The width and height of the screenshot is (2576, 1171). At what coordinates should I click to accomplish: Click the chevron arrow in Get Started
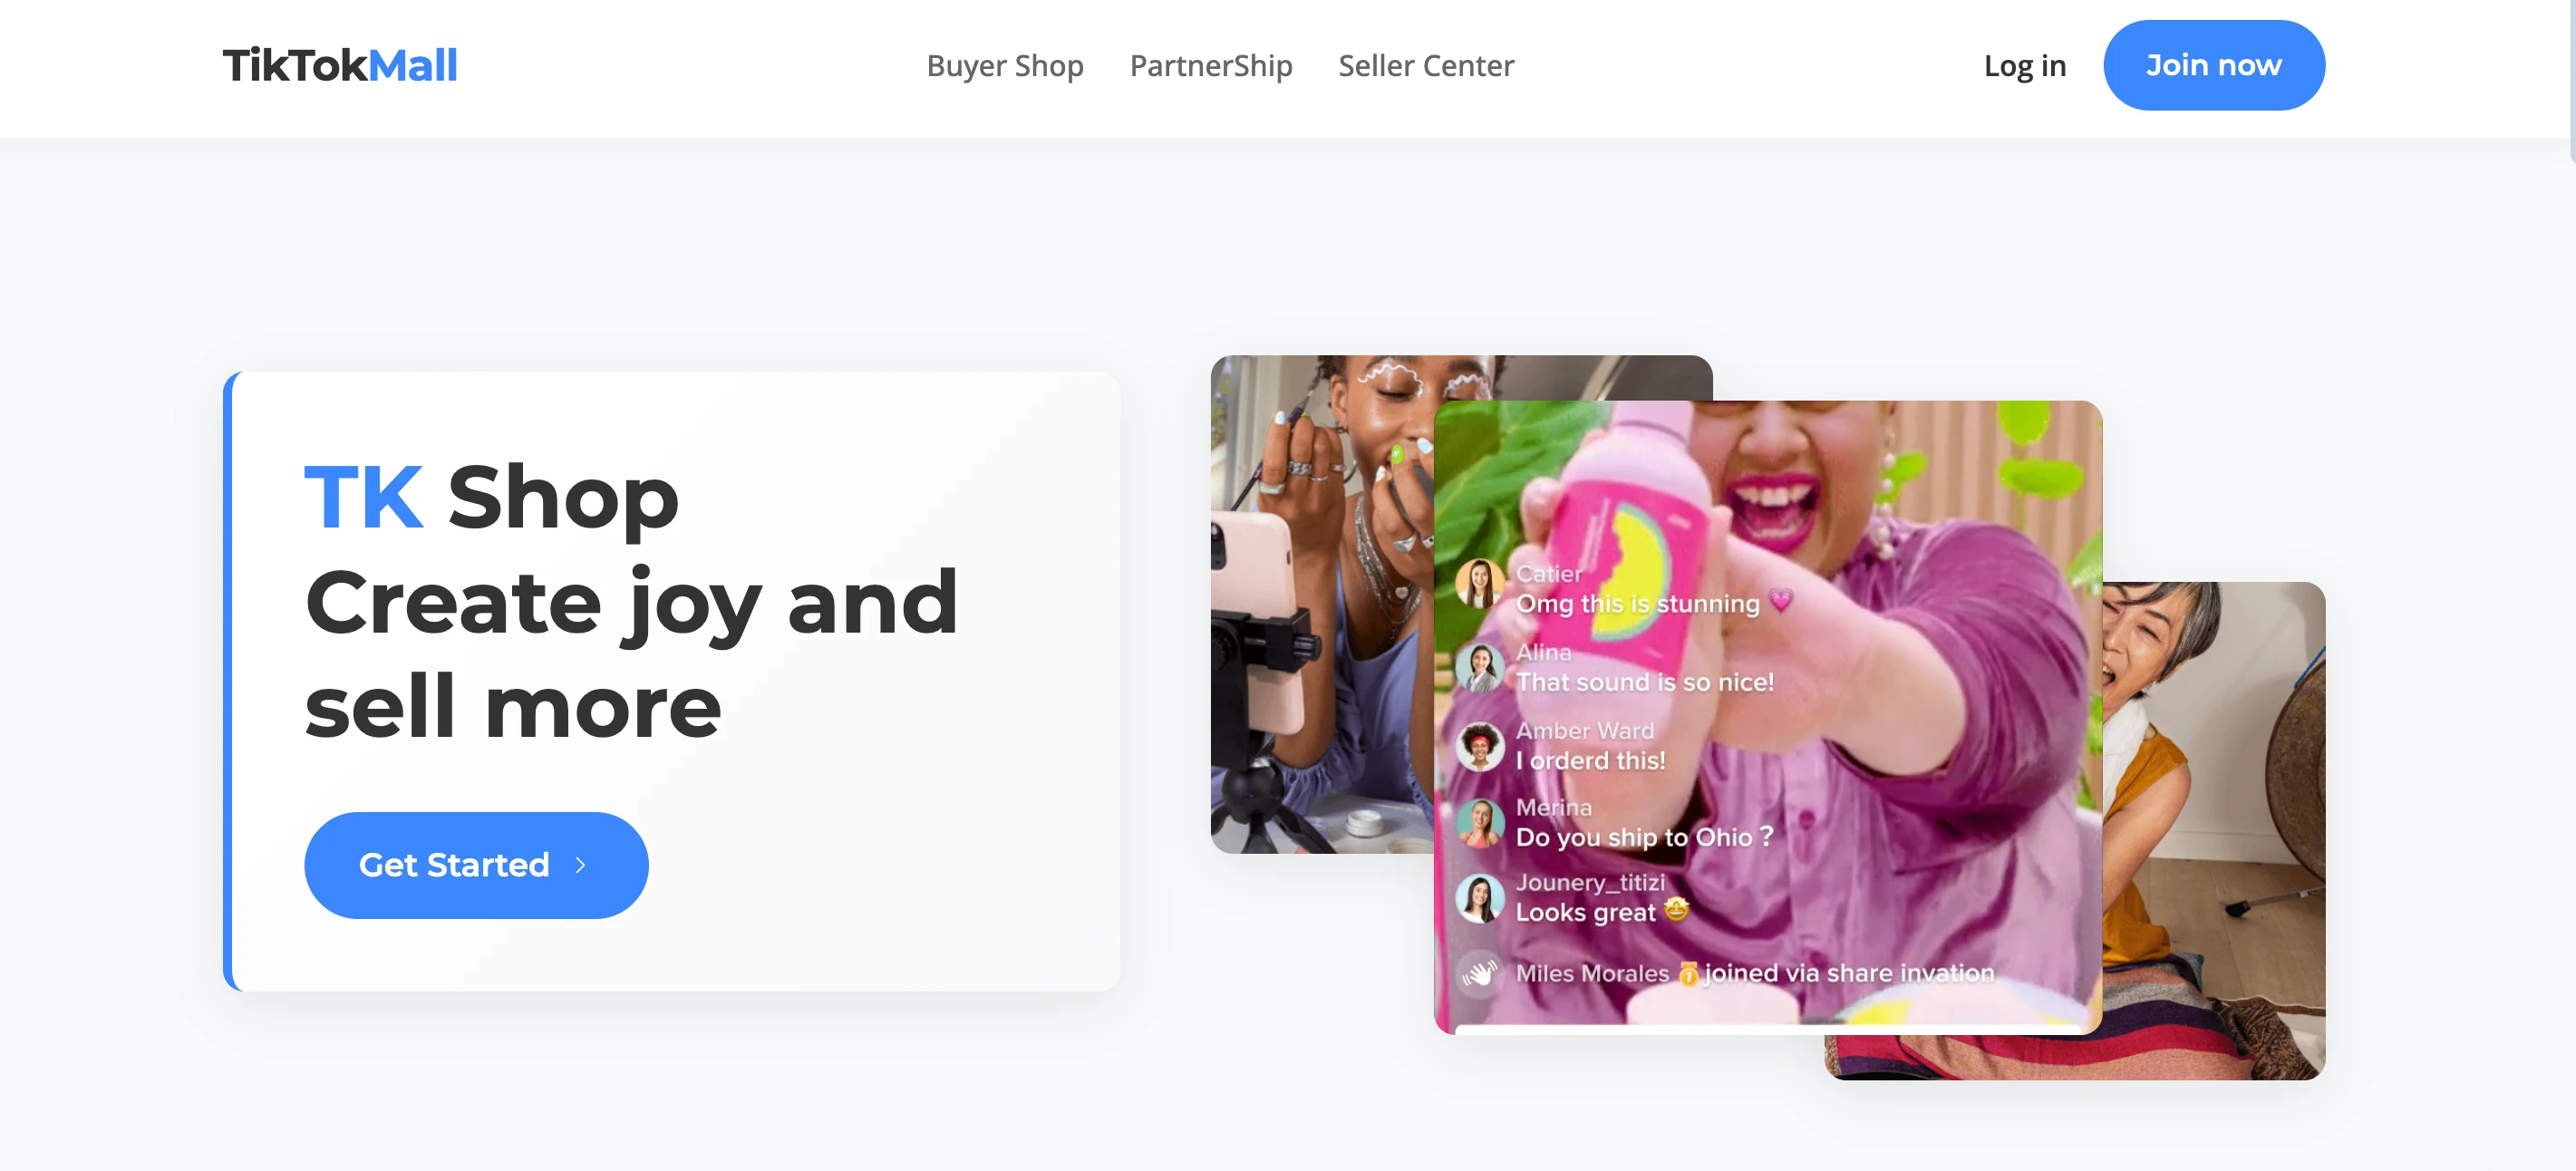(580, 865)
